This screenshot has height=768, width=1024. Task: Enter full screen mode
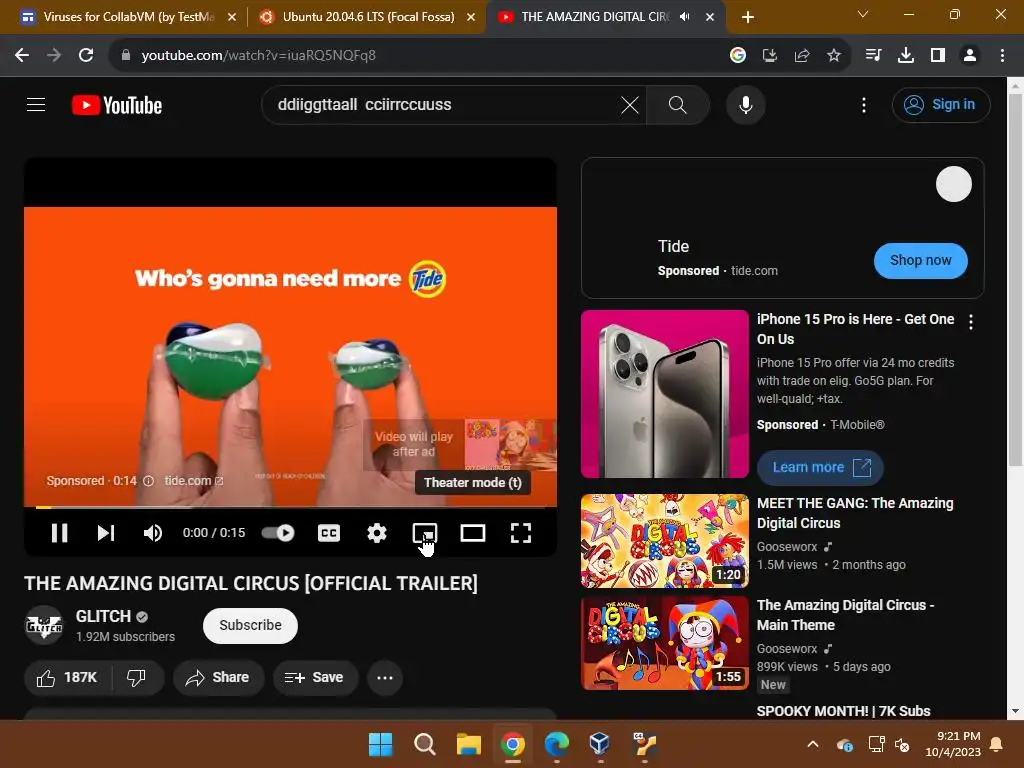click(x=520, y=533)
